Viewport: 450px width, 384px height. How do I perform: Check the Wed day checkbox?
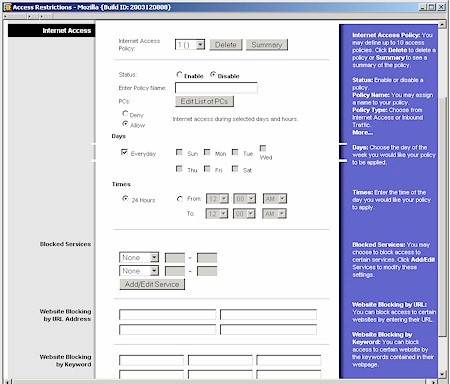click(x=263, y=148)
